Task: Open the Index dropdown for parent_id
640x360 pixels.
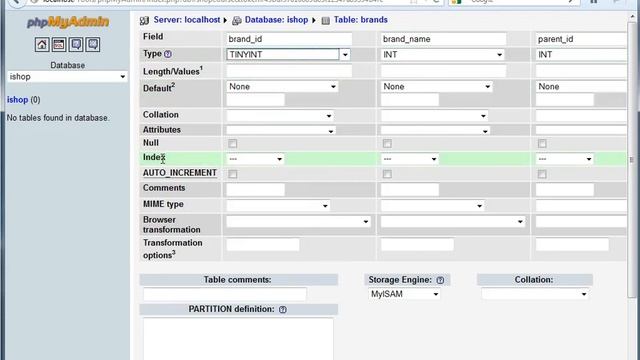Action: (x=564, y=159)
